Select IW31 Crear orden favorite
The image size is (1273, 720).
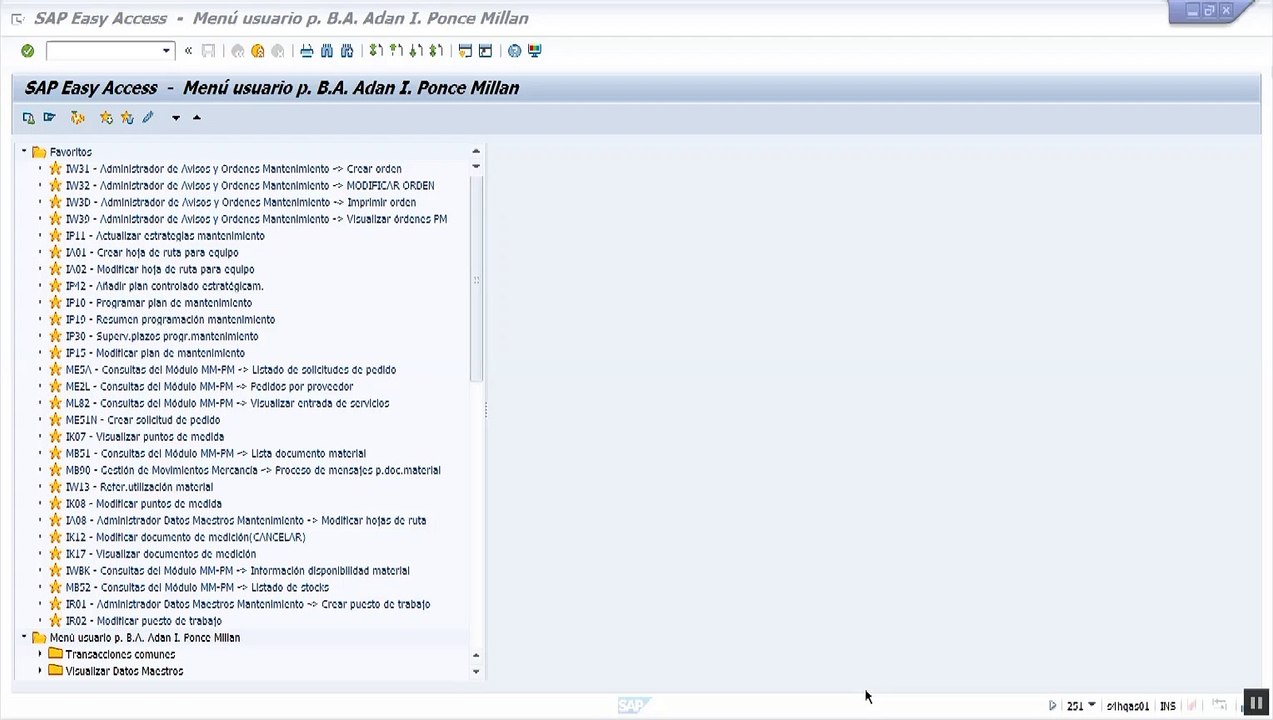(233, 169)
